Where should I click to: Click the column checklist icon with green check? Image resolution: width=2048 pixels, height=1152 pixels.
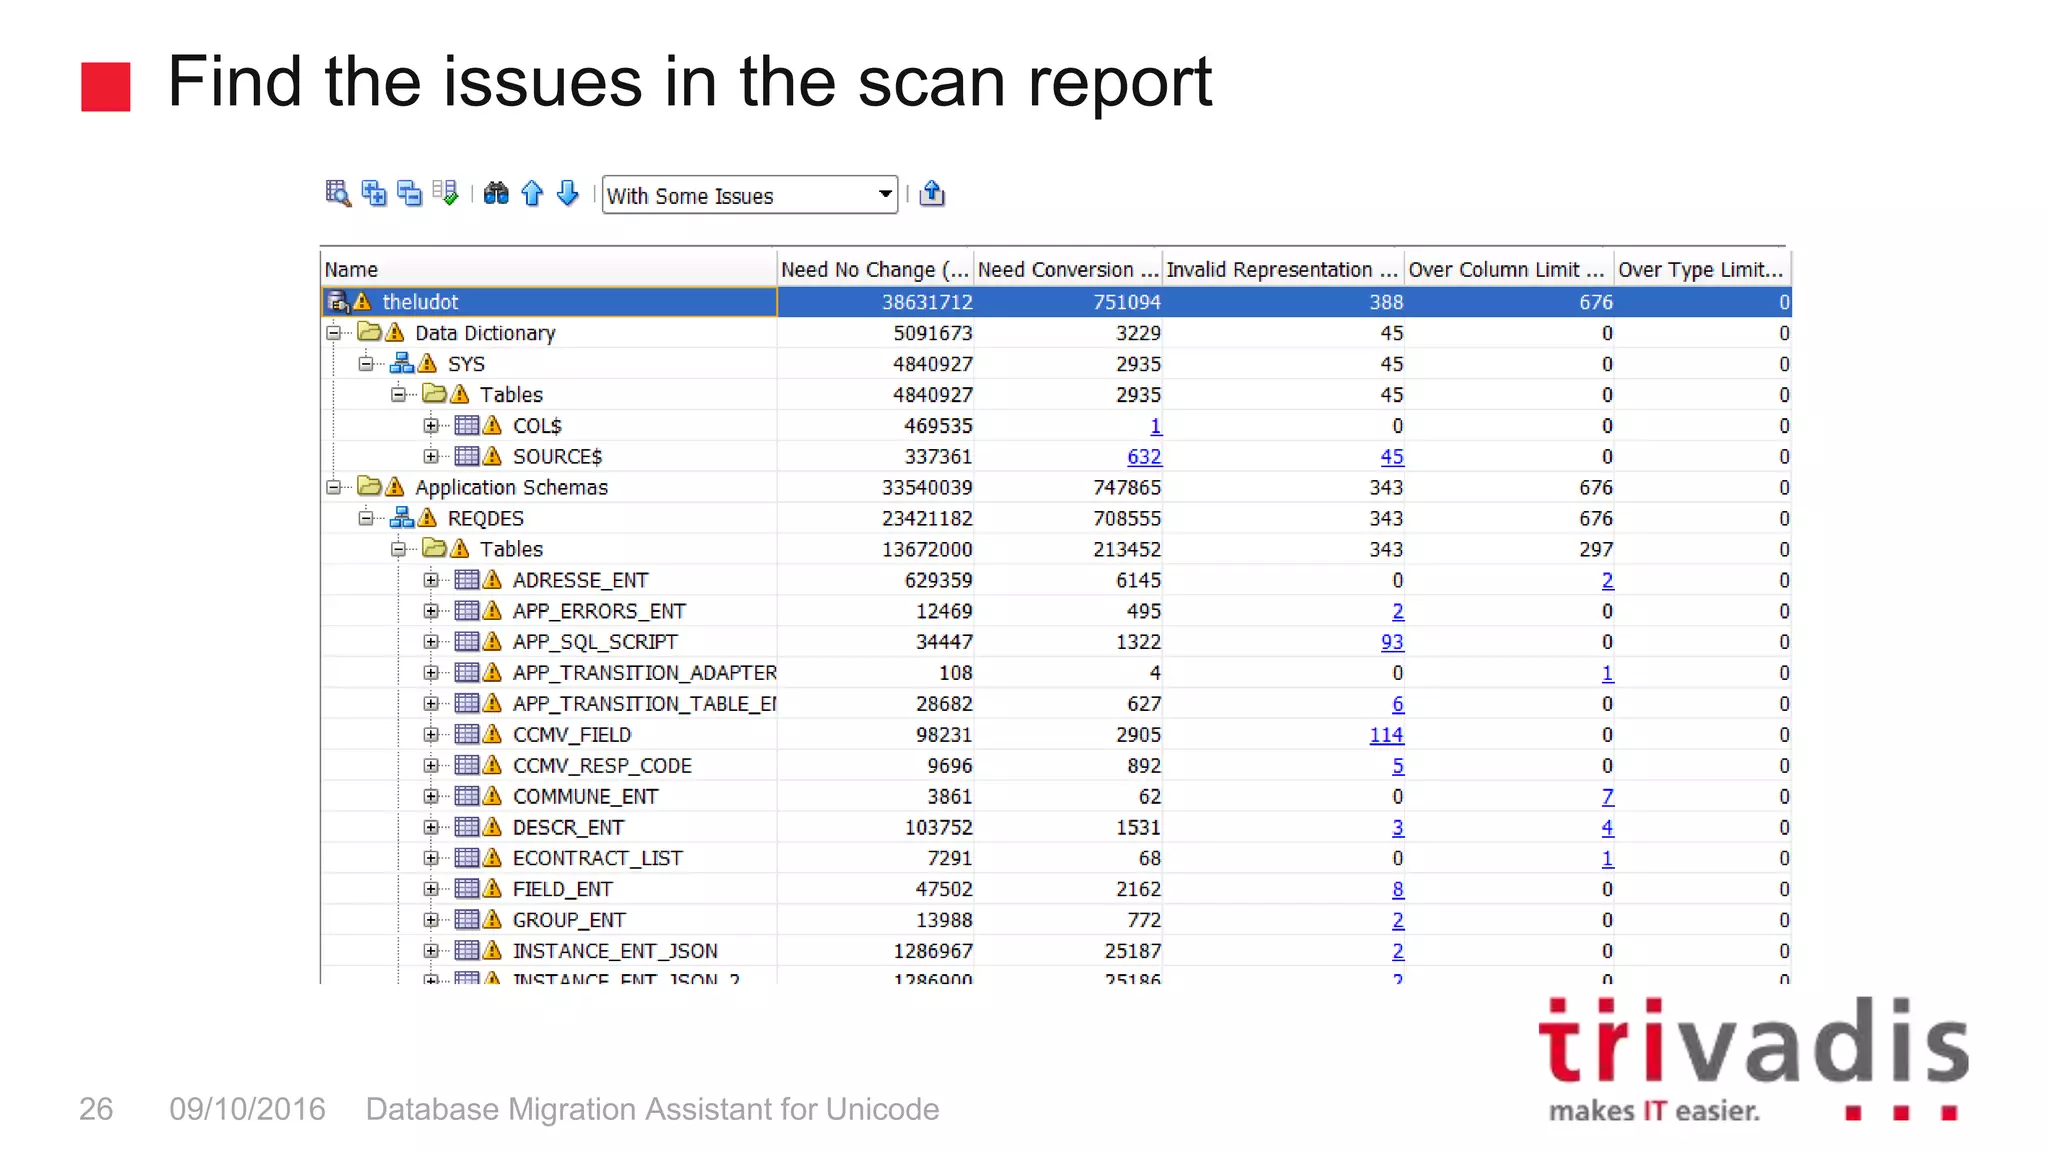point(446,194)
